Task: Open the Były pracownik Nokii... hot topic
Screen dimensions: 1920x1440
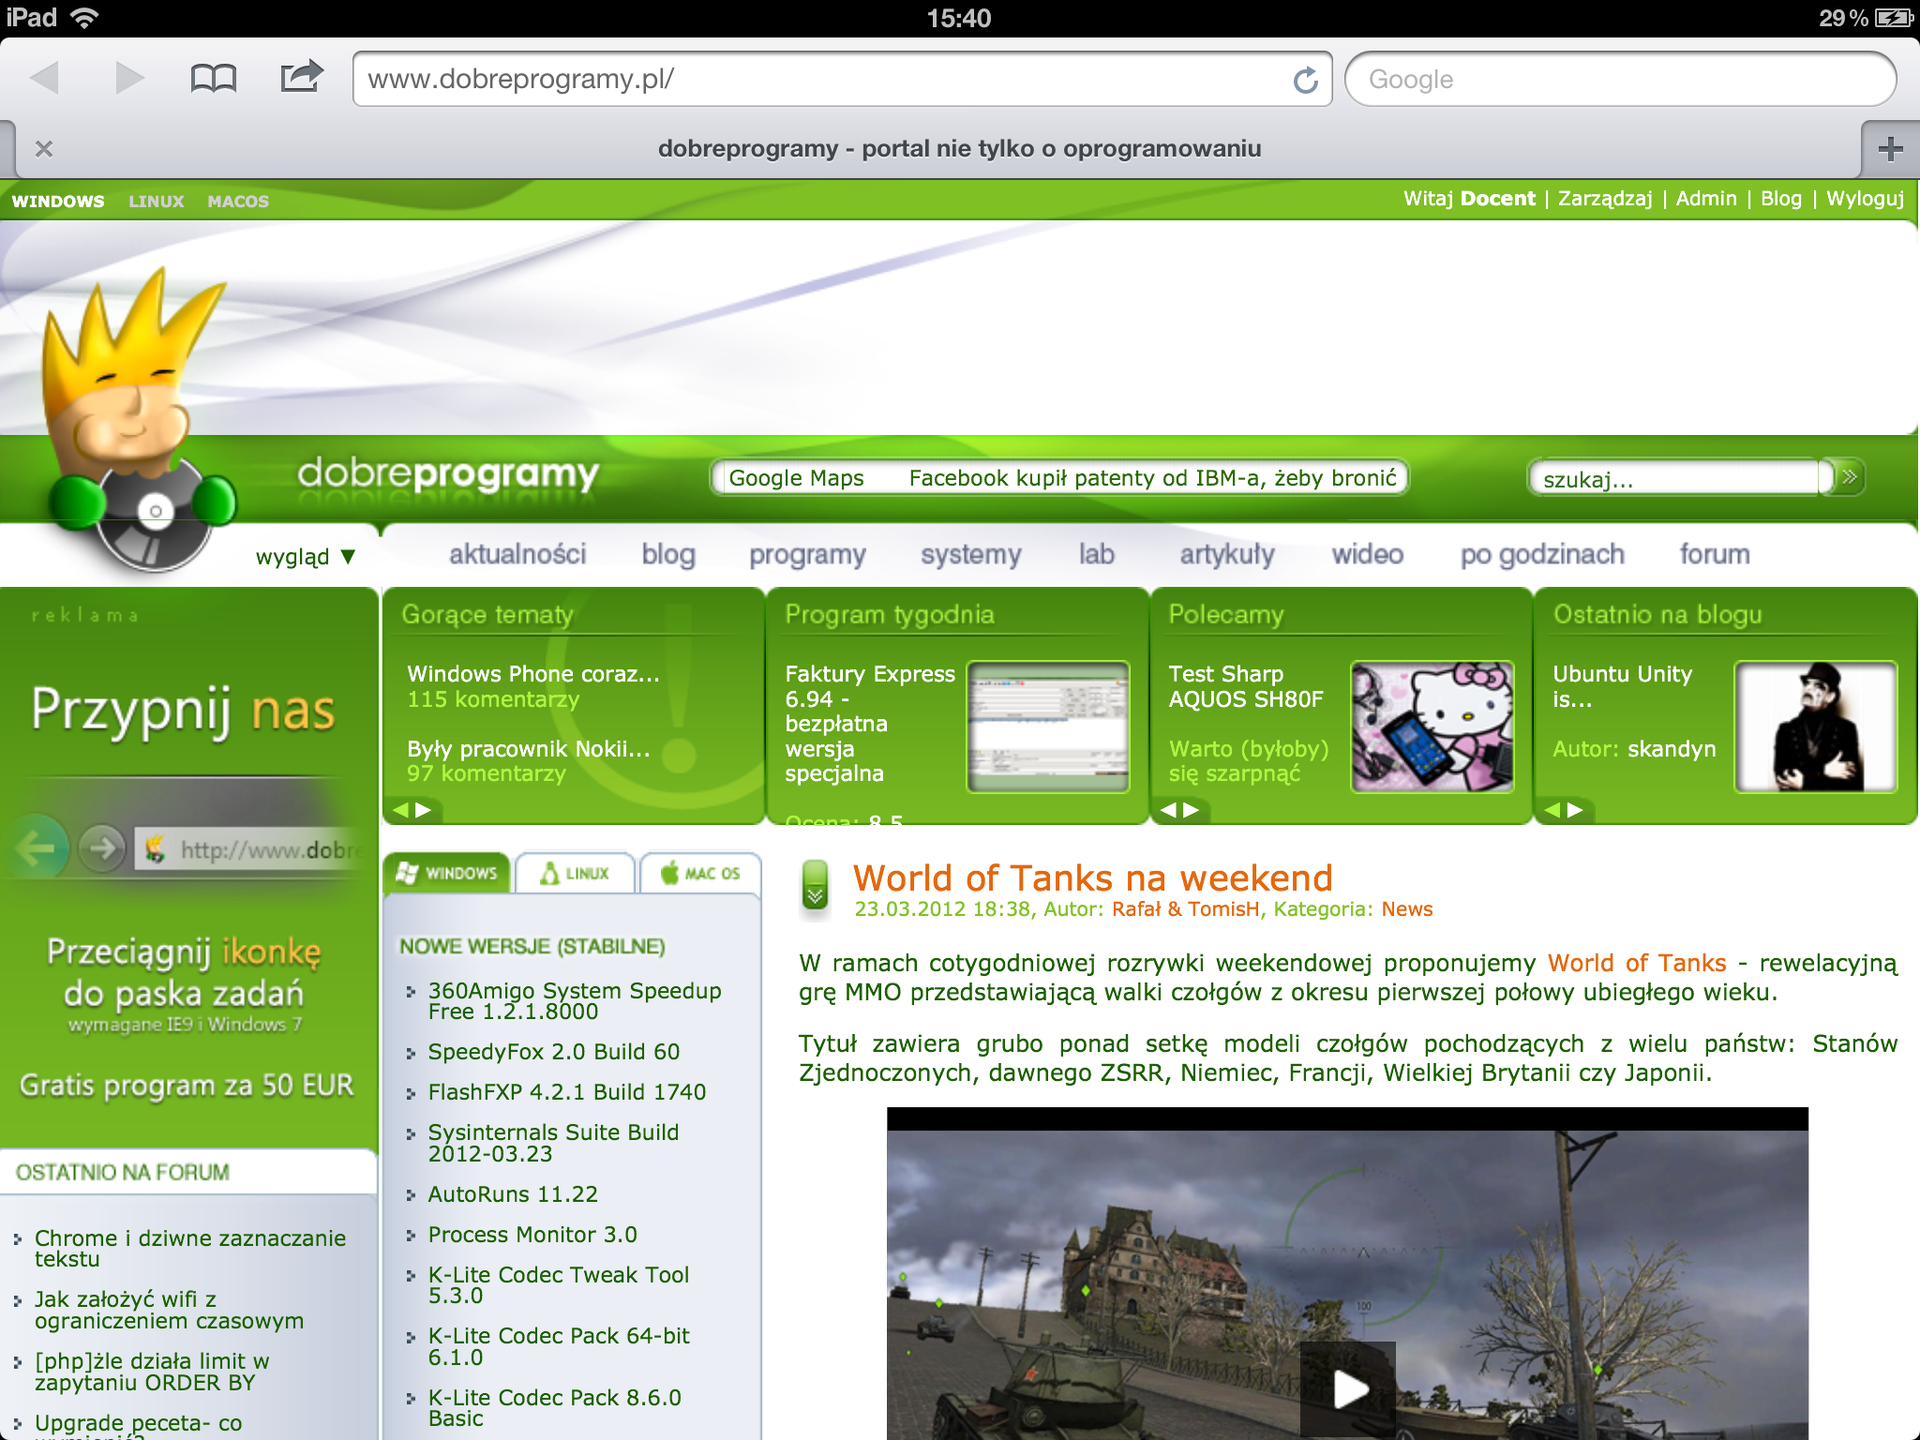Action: pos(528,749)
